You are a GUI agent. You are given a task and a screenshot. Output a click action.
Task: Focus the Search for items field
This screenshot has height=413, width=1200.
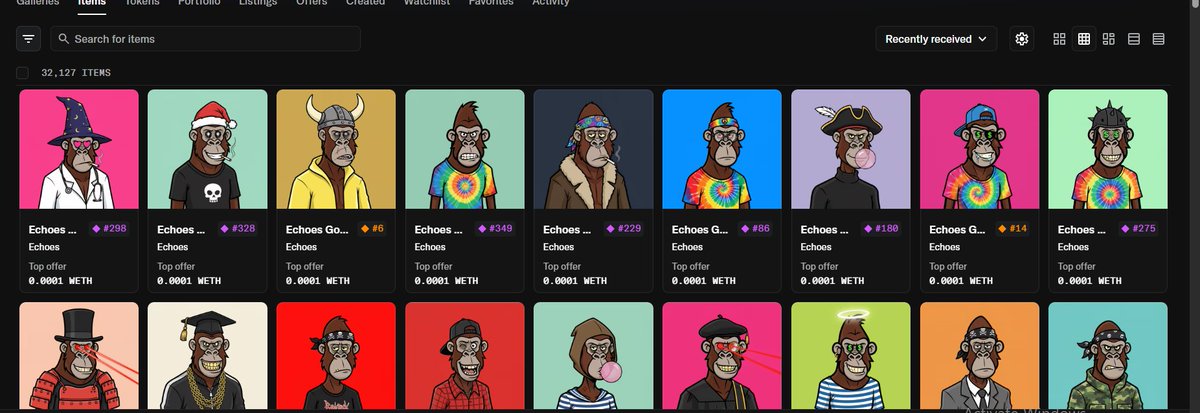pos(205,39)
